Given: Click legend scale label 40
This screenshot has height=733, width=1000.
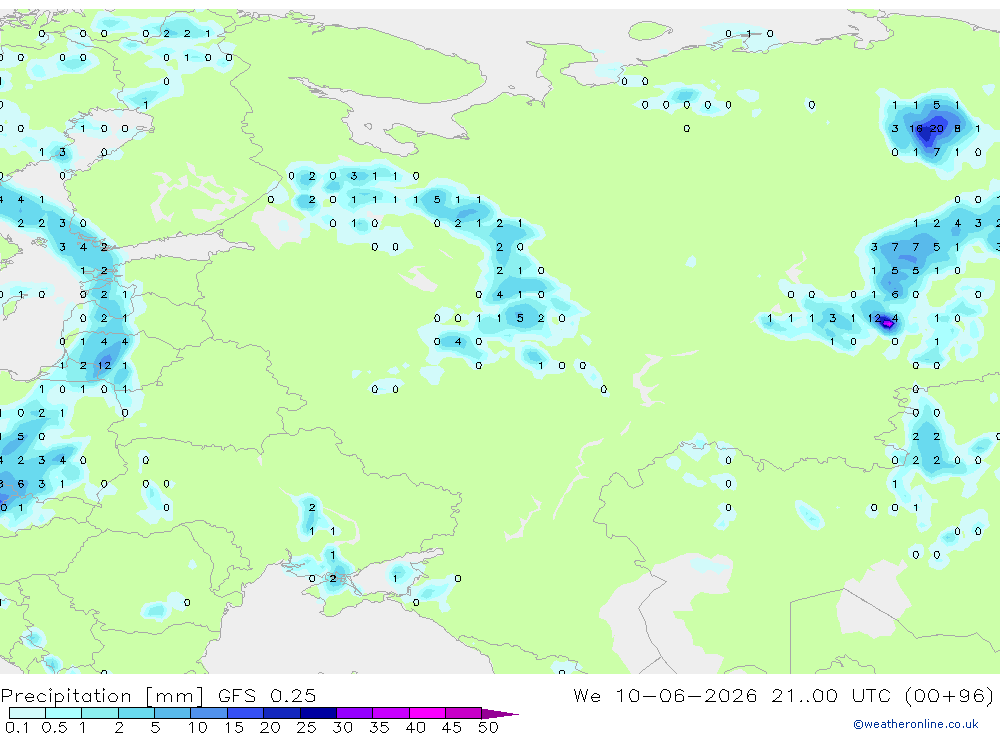Looking at the screenshot, I should click(x=416, y=727).
